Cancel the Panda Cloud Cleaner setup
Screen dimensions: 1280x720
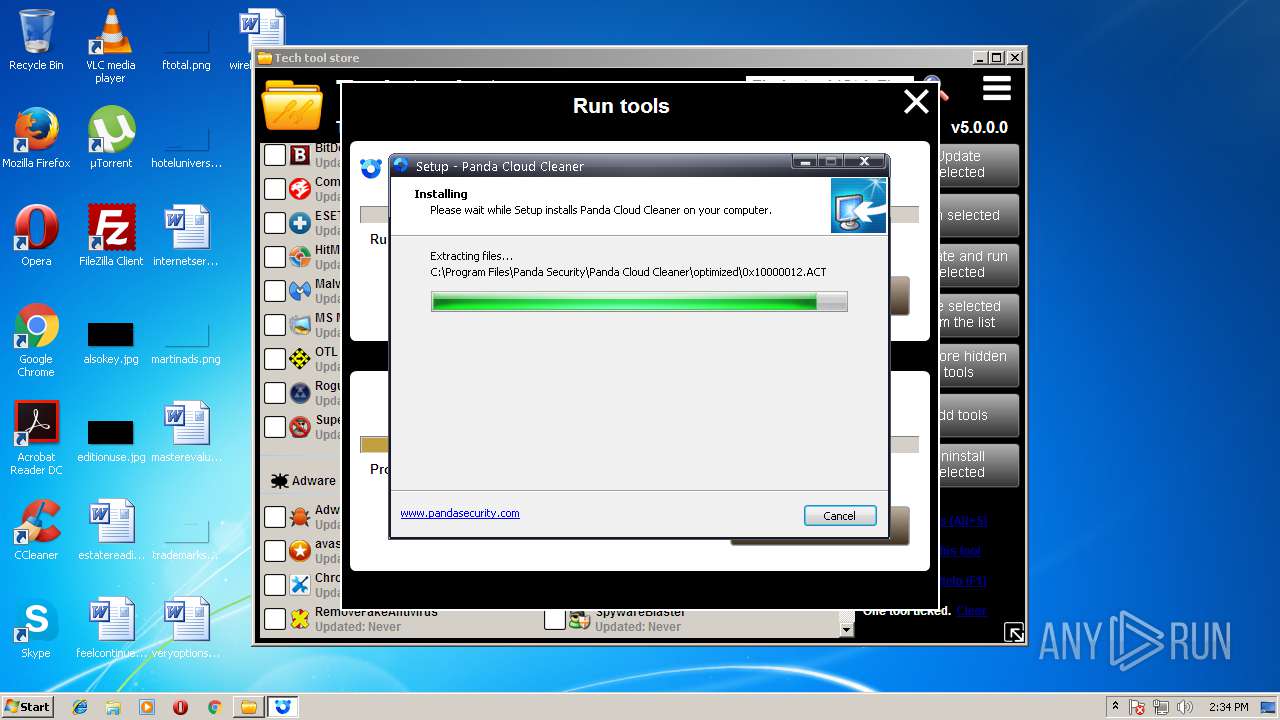(840, 516)
